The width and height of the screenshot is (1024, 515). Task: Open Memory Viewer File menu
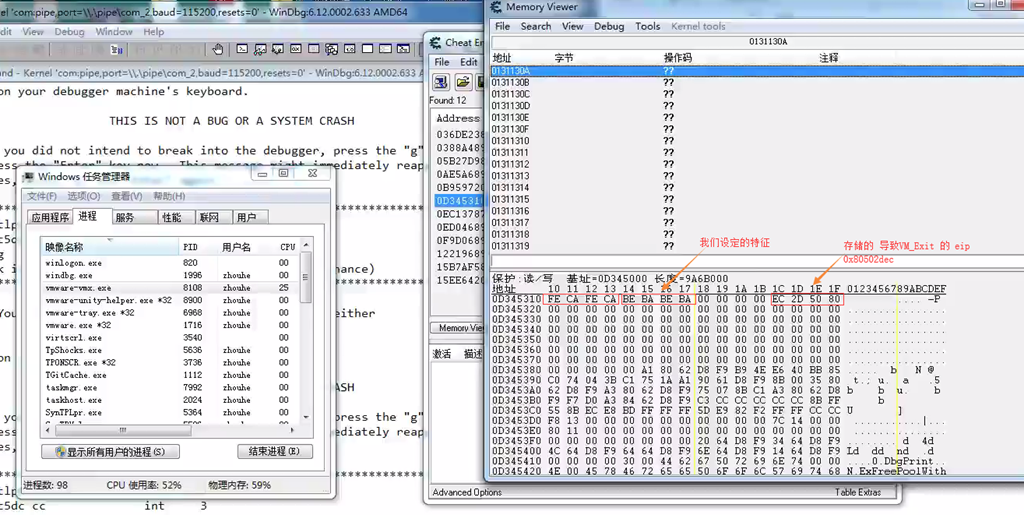point(502,26)
